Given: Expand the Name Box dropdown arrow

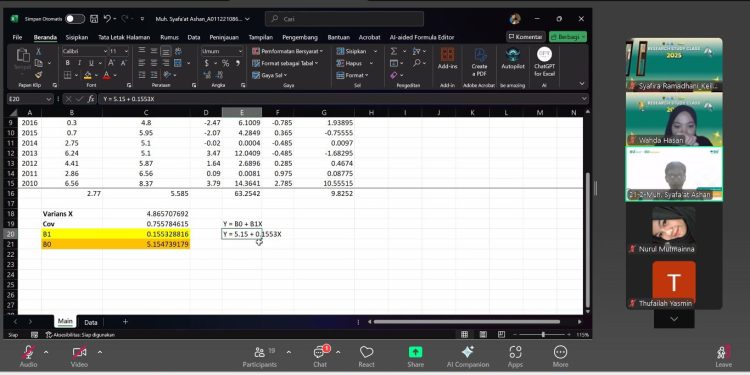Looking at the screenshot, I should [x=48, y=99].
